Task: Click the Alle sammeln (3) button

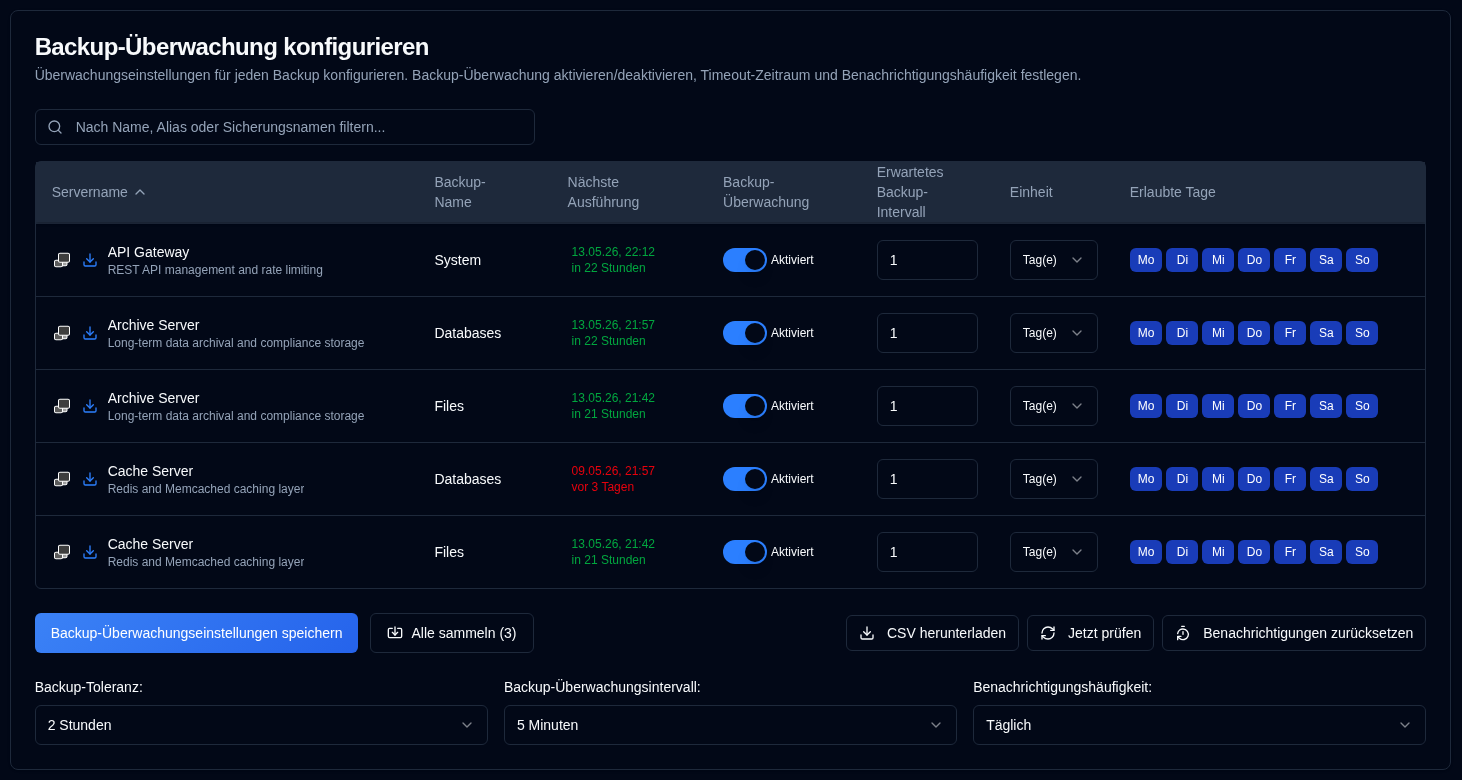Action: click(452, 633)
